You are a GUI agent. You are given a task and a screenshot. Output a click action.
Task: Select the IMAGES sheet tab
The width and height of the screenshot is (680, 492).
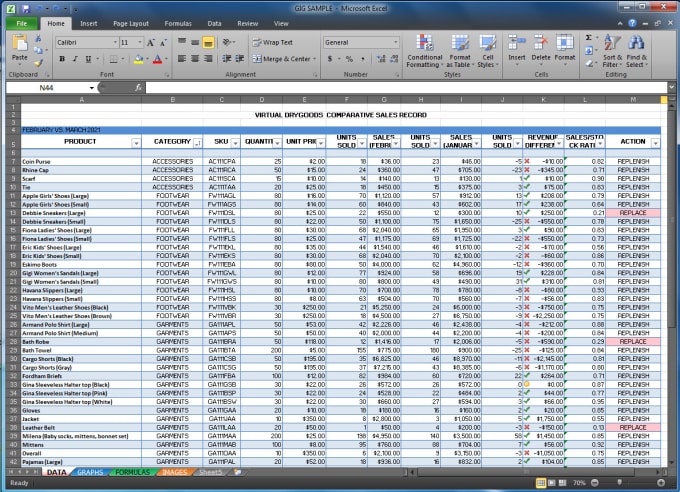pyautogui.click(x=174, y=472)
